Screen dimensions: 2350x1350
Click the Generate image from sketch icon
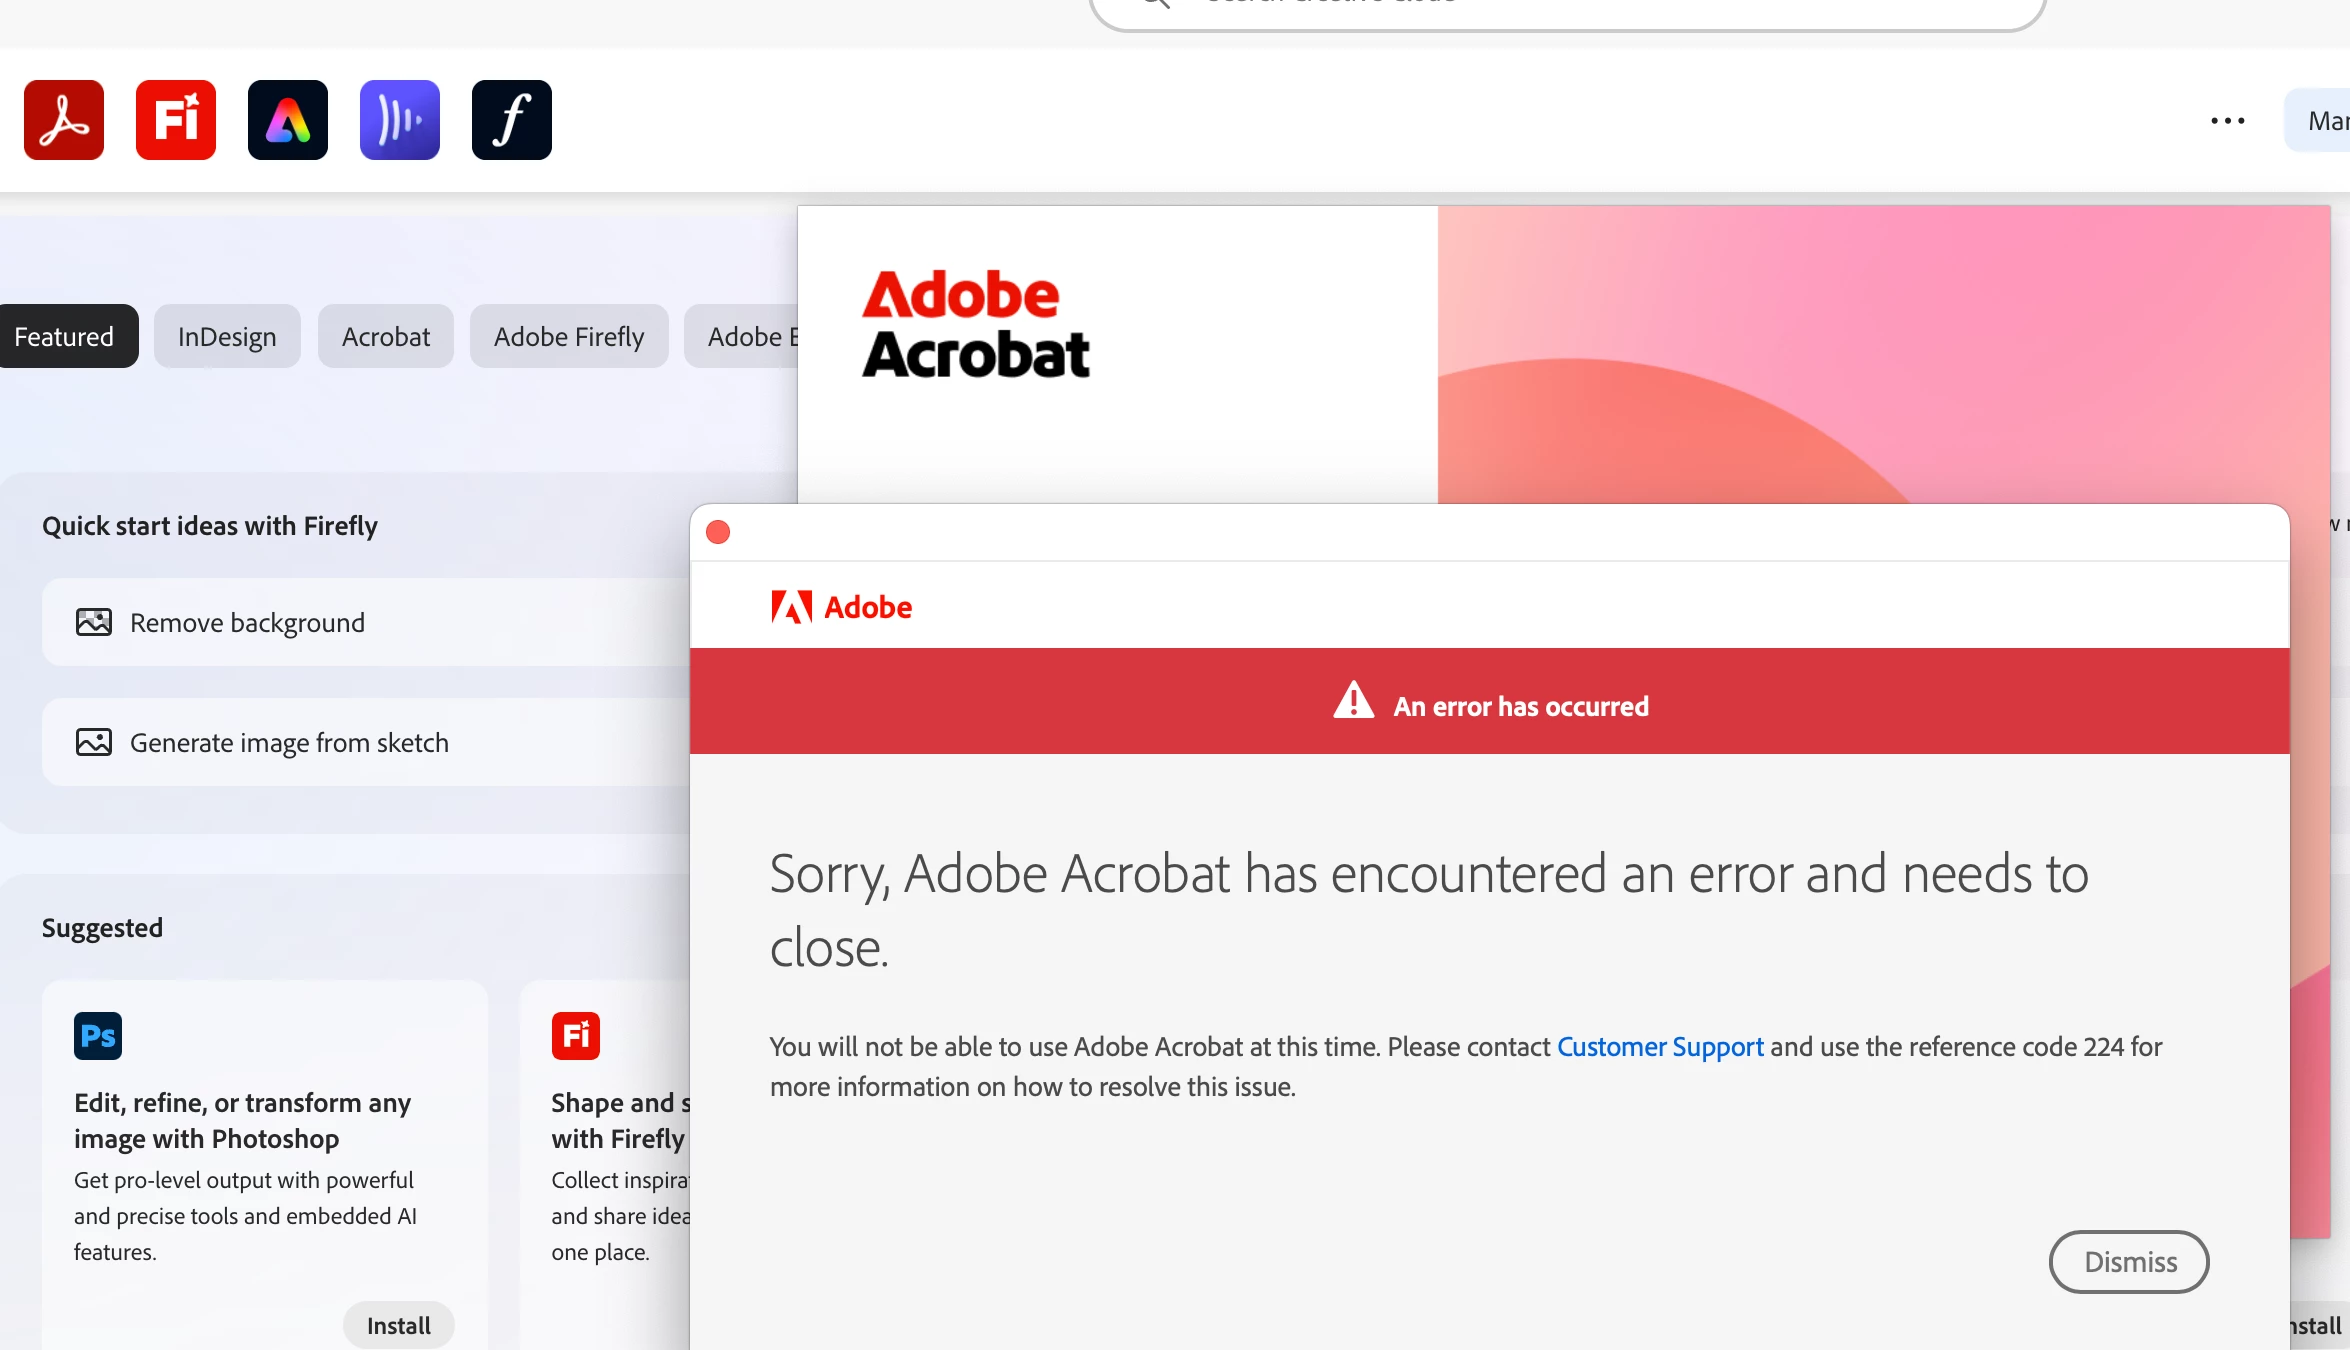(94, 742)
